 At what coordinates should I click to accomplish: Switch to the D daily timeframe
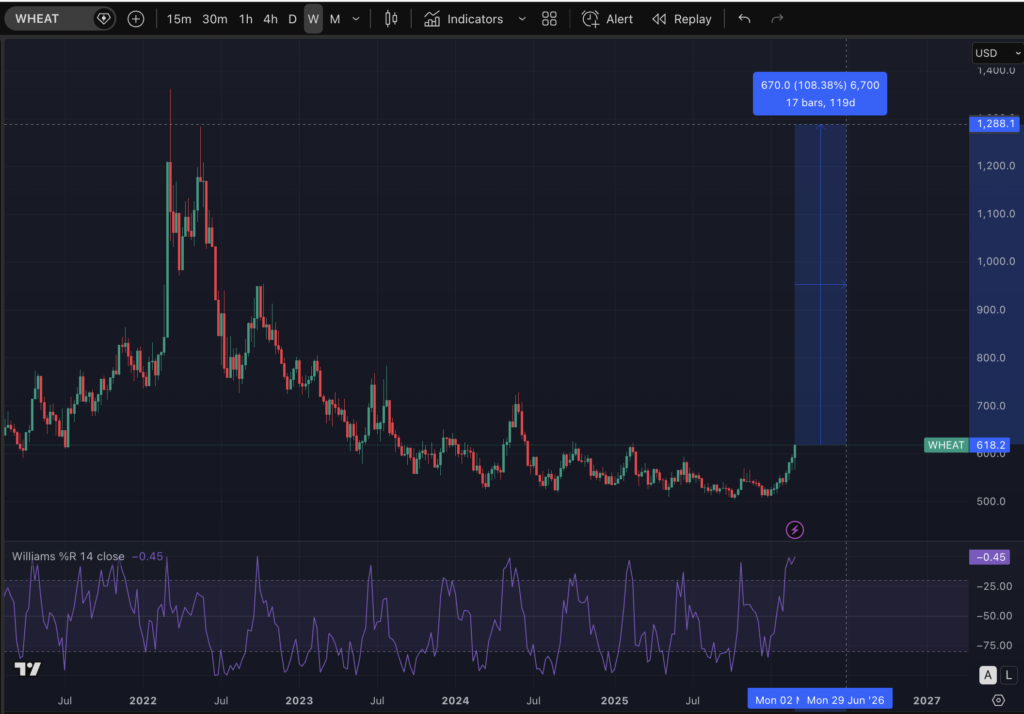pyautogui.click(x=292, y=19)
